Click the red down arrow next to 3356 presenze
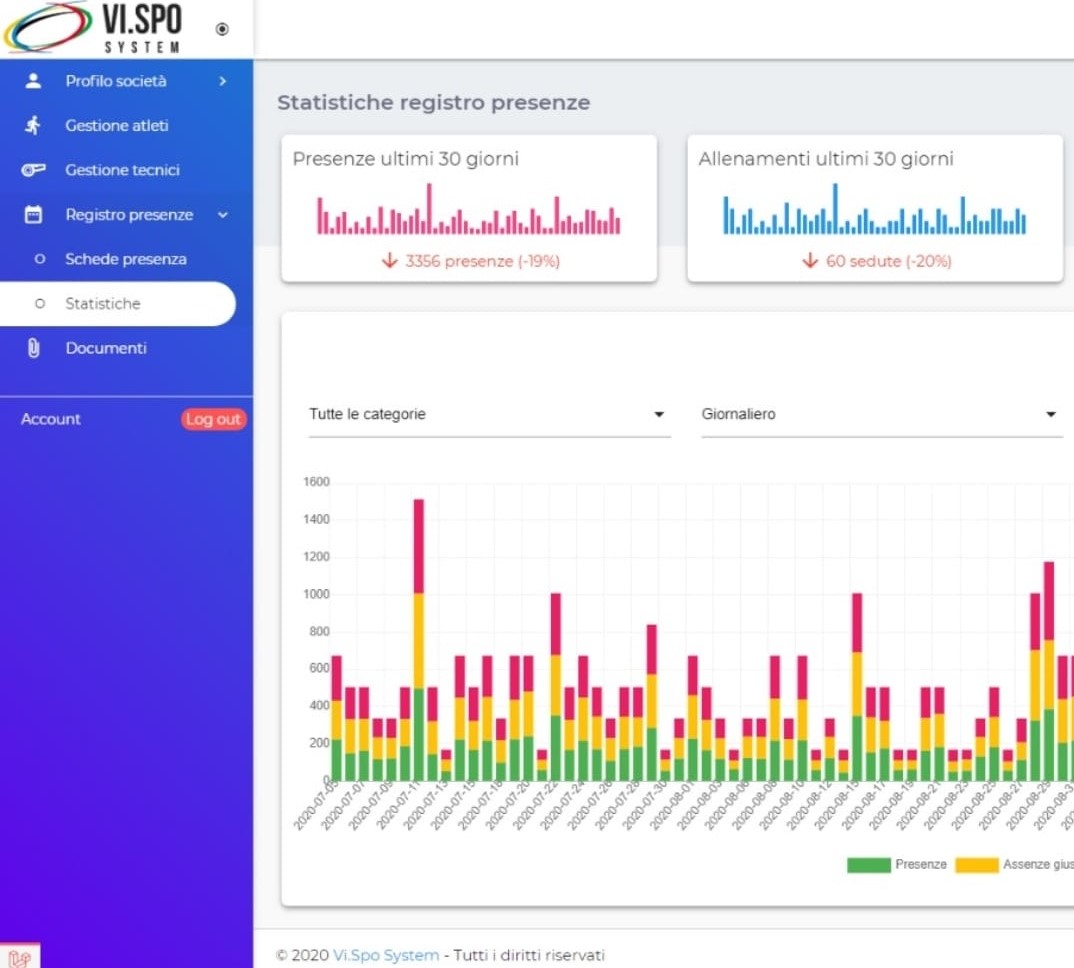The width and height of the screenshot is (1074, 968). pos(389,260)
